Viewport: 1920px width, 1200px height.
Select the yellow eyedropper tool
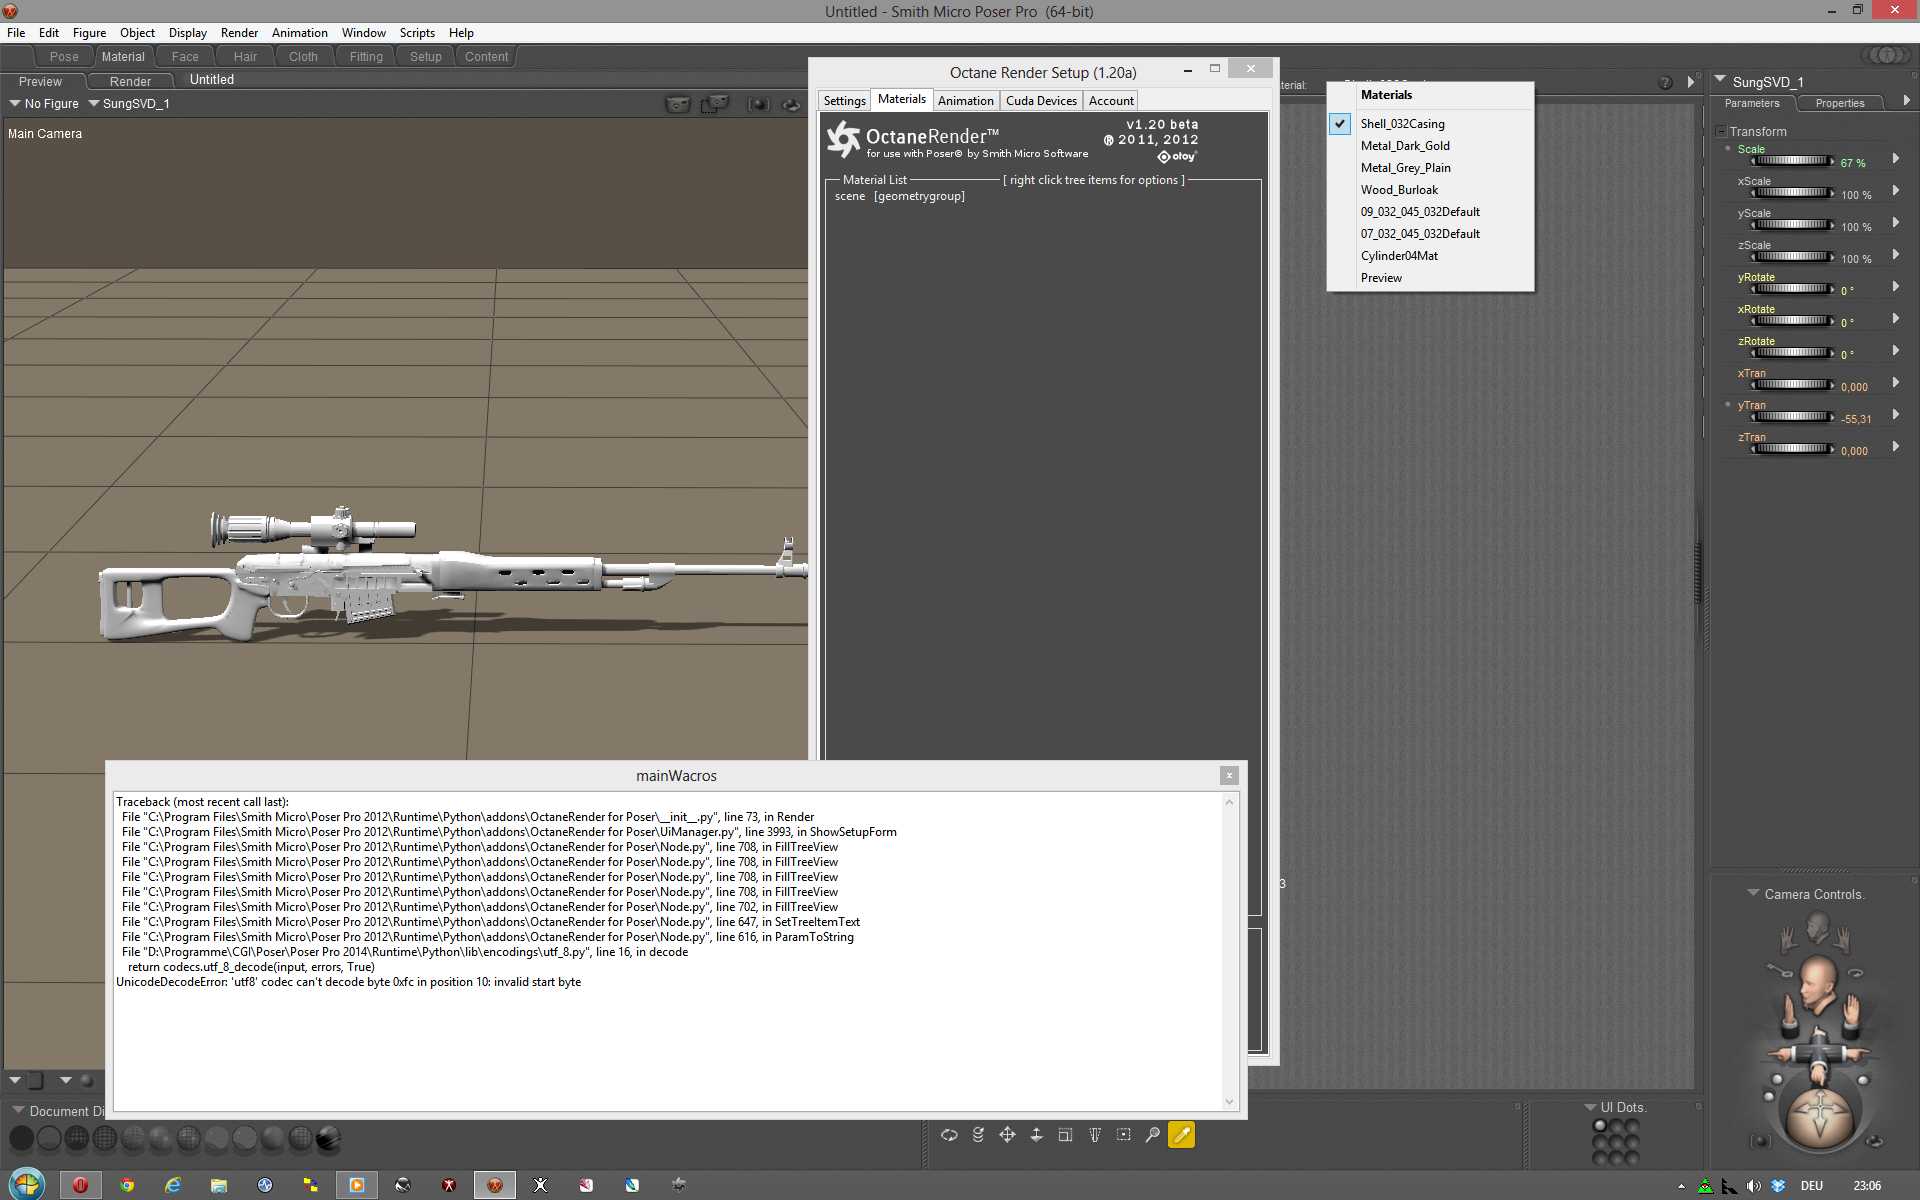[1181, 1135]
